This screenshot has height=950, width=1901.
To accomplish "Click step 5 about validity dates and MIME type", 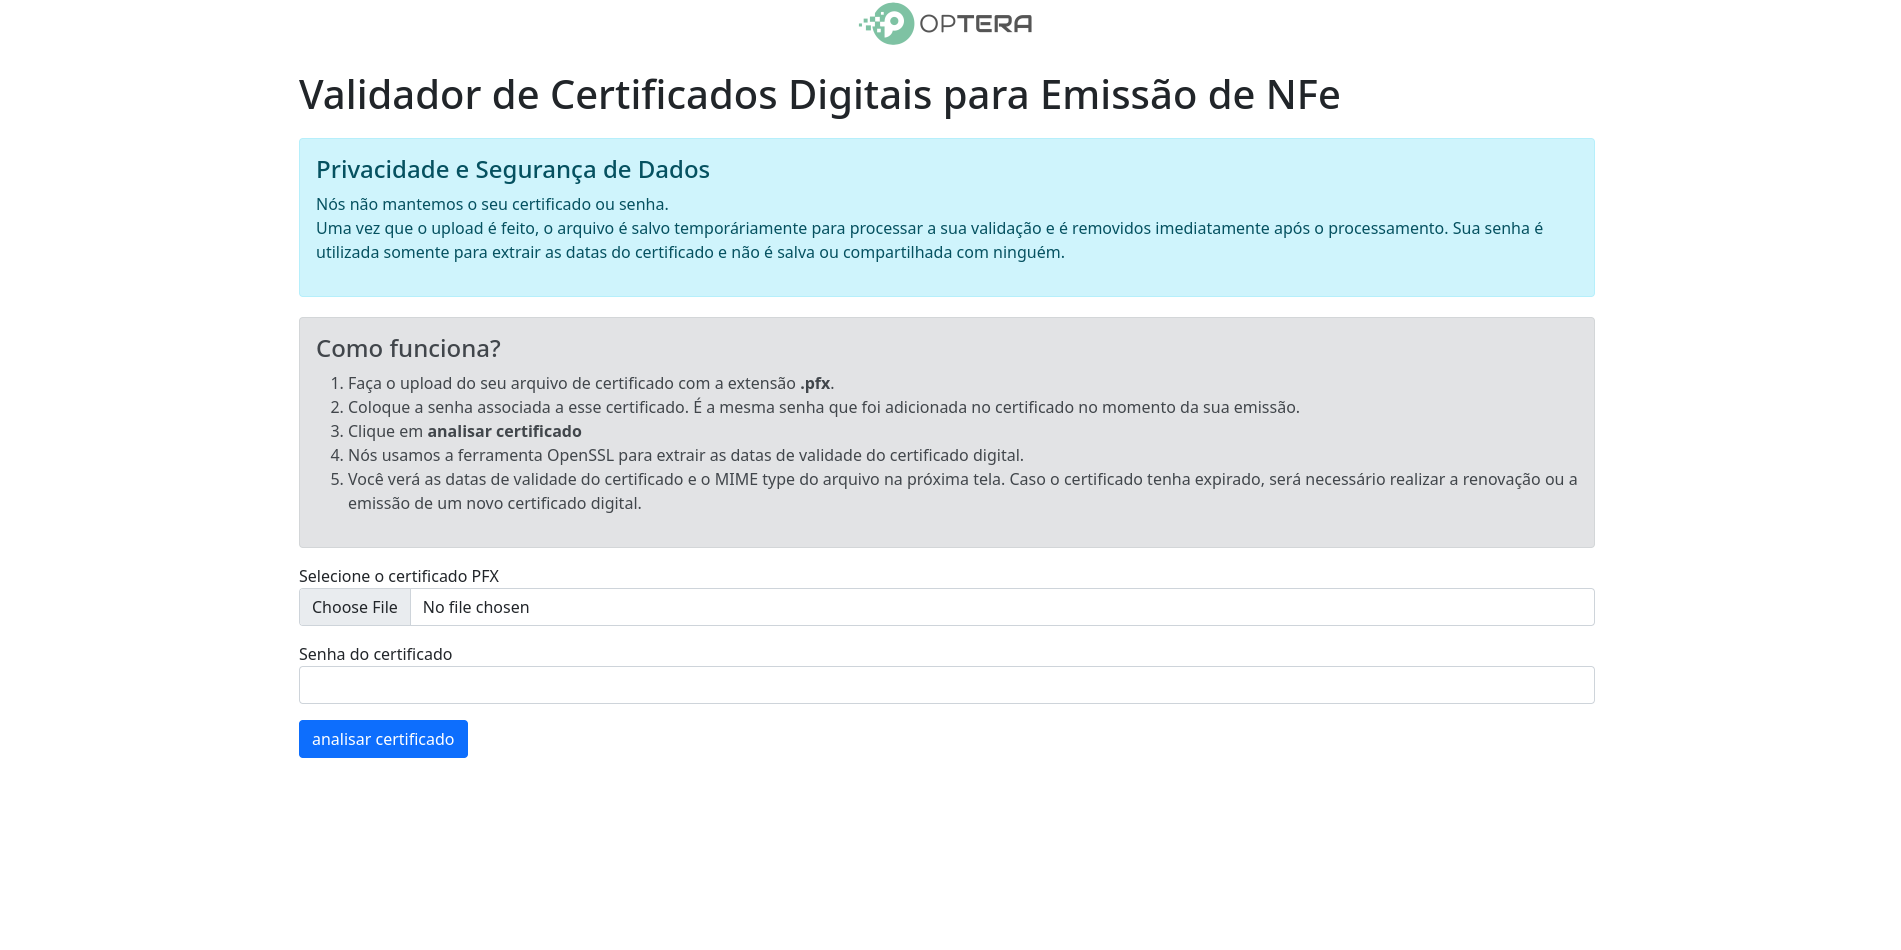I will [962, 479].
